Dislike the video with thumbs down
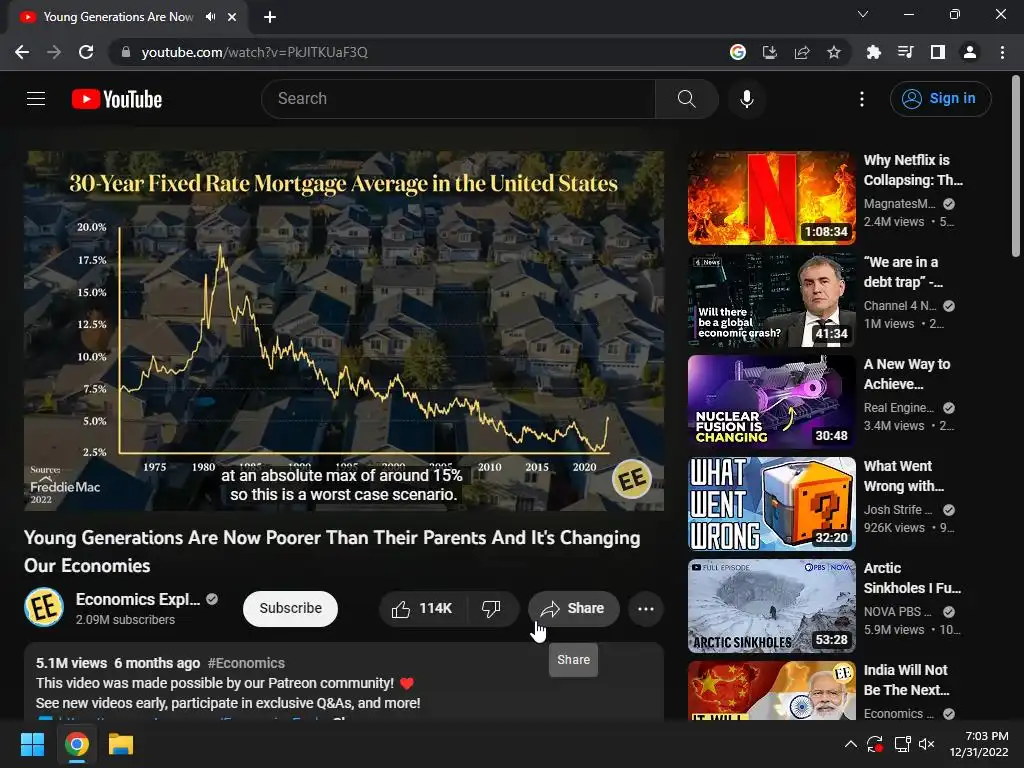The width and height of the screenshot is (1024, 768). click(492, 609)
